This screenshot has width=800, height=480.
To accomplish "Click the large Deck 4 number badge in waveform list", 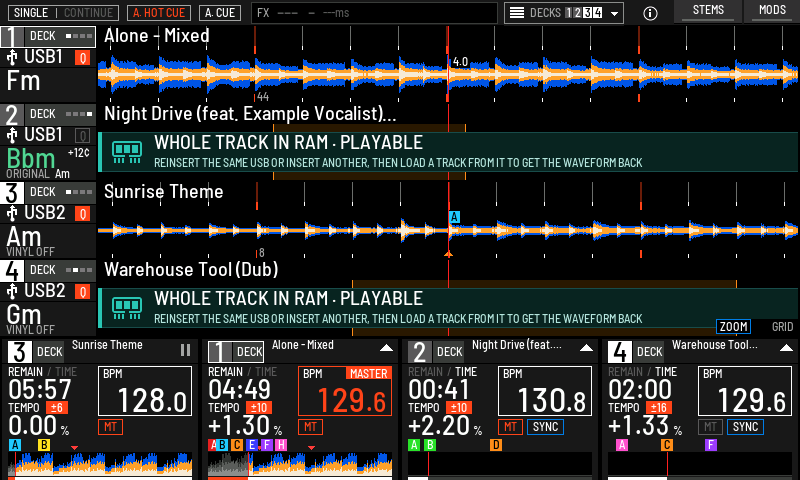I will [x=12, y=271].
